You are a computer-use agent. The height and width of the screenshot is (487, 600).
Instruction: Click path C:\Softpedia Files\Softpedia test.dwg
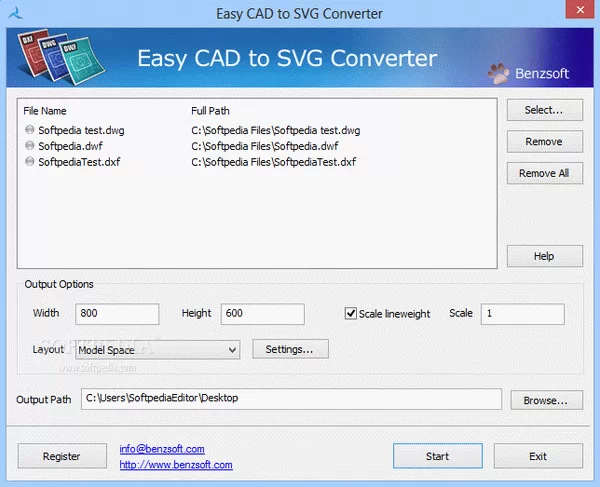(276, 130)
